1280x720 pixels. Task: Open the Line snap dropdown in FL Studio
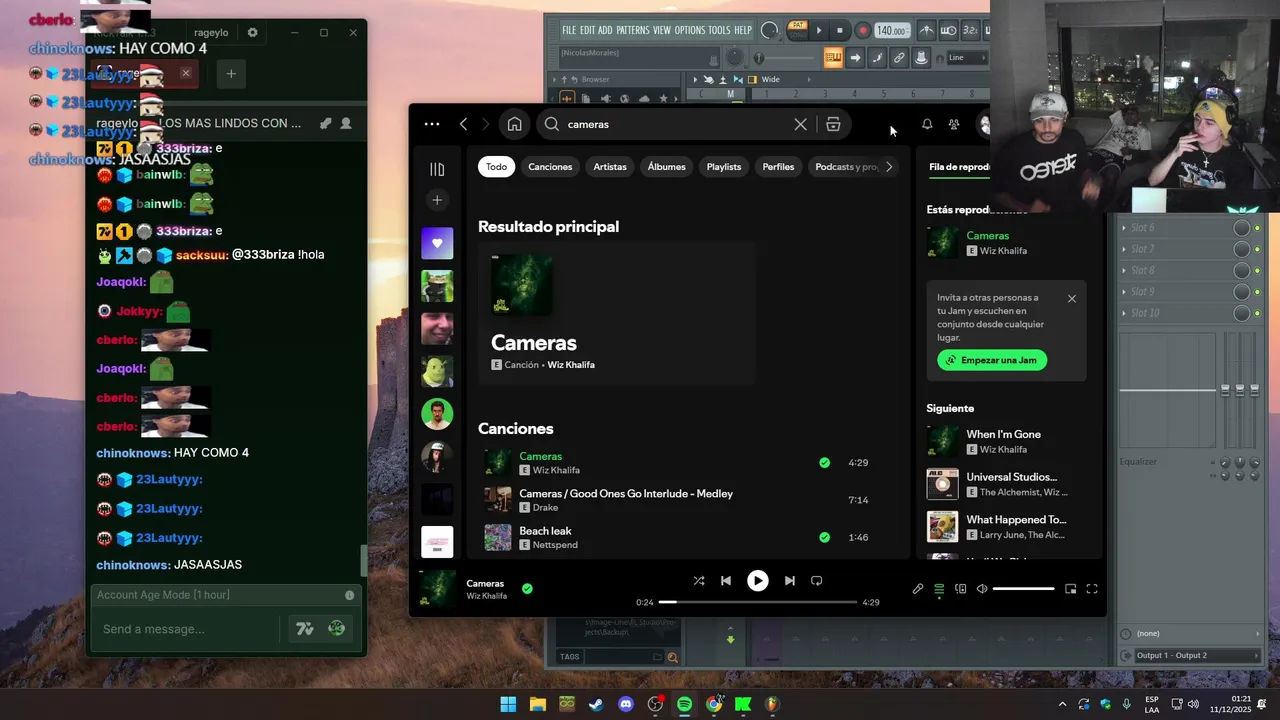965,58
